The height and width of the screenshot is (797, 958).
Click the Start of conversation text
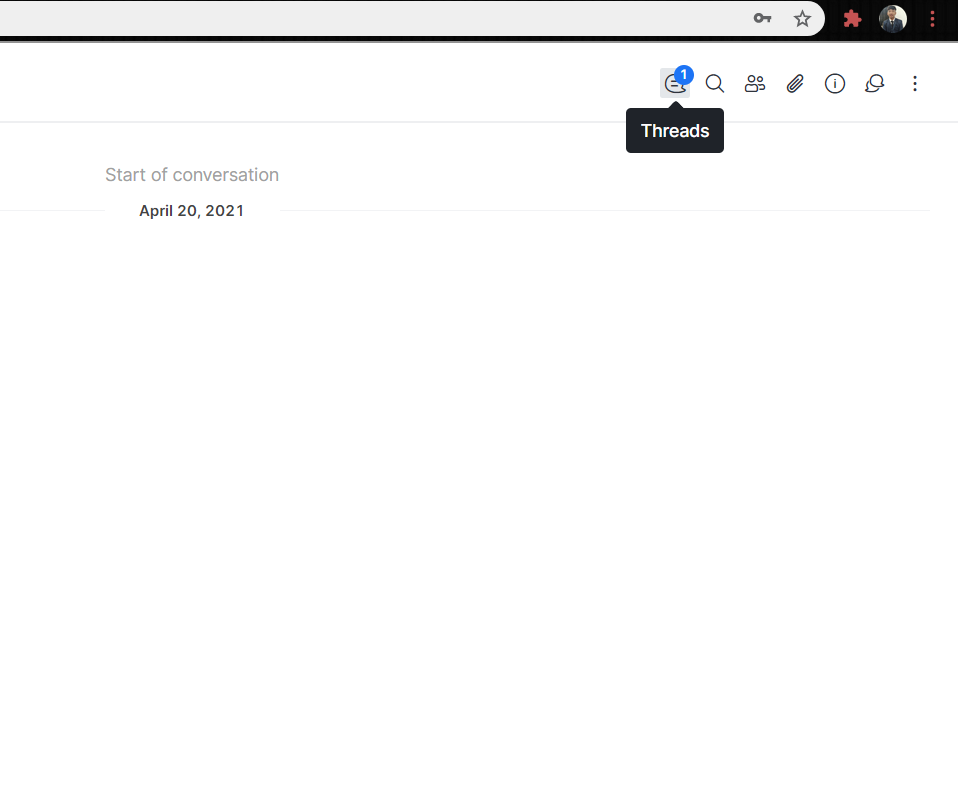click(x=191, y=174)
